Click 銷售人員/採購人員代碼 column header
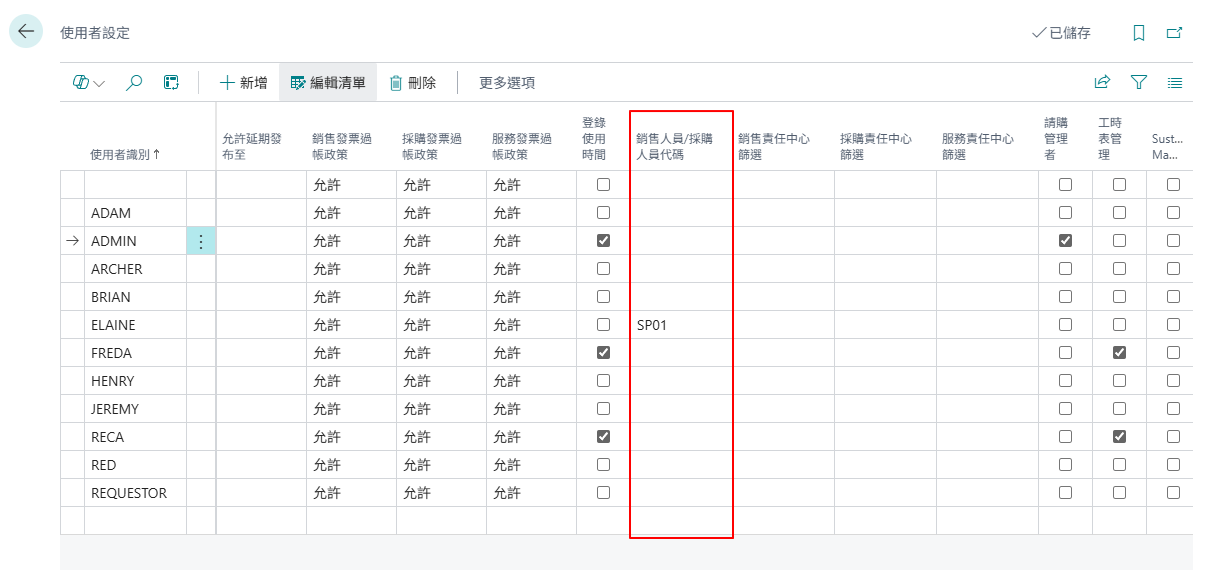This screenshot has height=570, width=1230. [x=675, y=147]
